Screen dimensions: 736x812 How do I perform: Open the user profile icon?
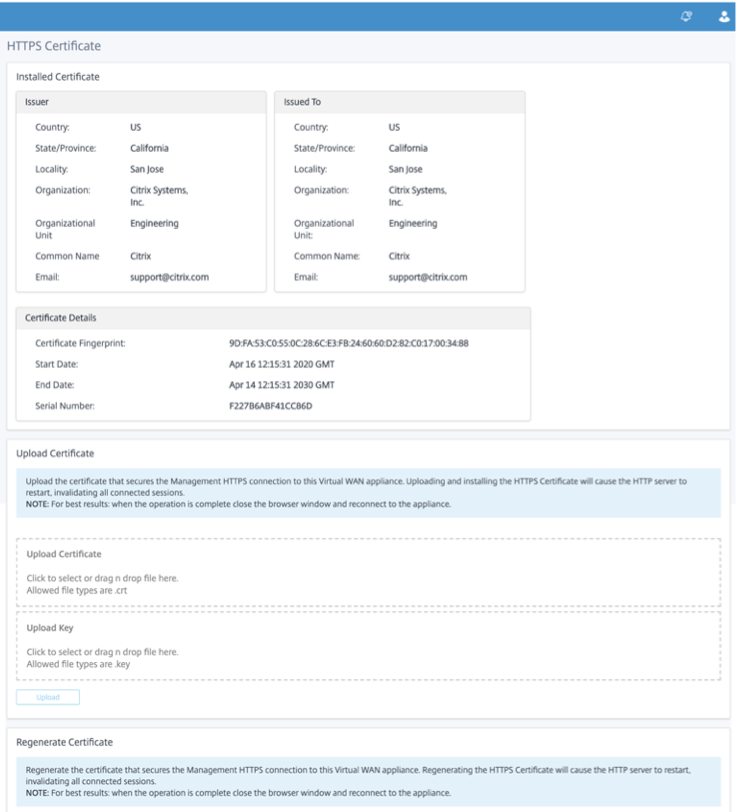(724, 17)
